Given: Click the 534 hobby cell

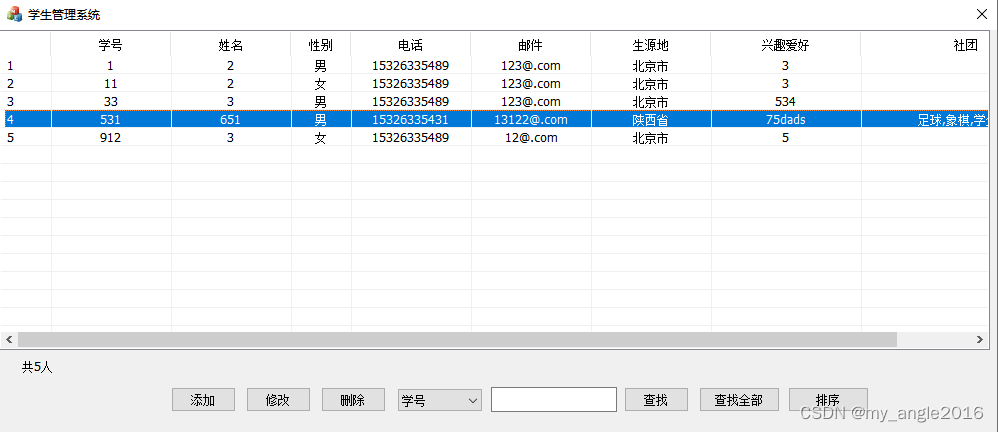Looking at the screenshot, I should coord(785,101).
